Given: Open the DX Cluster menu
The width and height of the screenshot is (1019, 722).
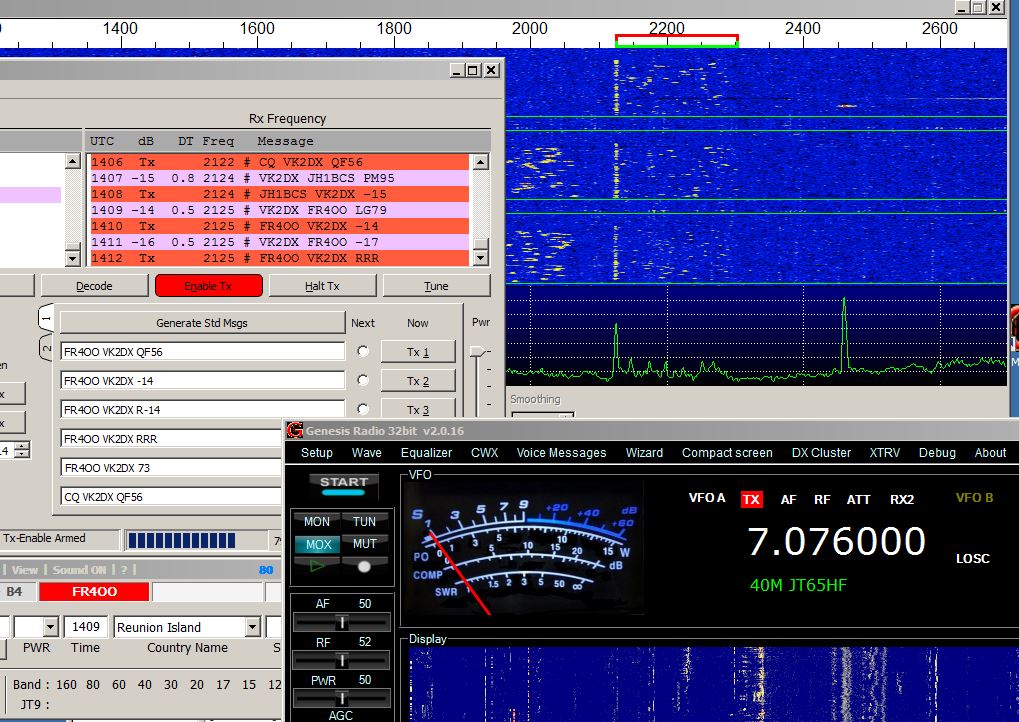Looking at the screenshot, I should [x=821, y=452].
